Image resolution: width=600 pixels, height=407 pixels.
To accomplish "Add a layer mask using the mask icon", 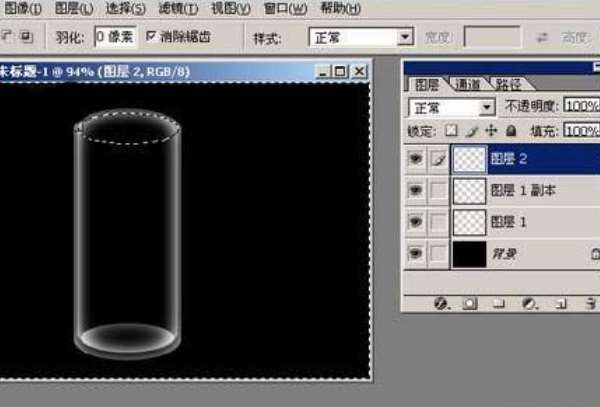I will 470,304.
